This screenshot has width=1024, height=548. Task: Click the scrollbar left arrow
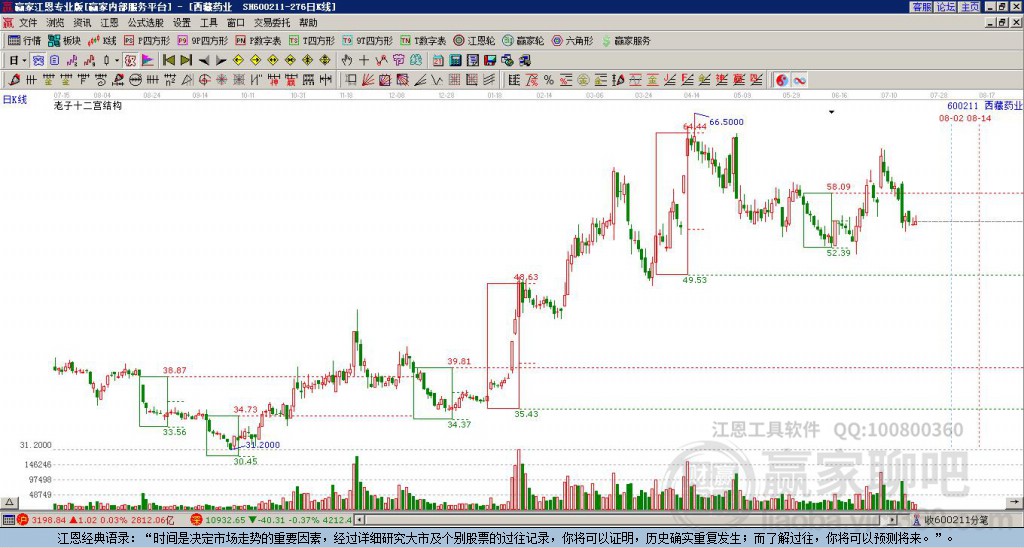click(x=358, y=520)
